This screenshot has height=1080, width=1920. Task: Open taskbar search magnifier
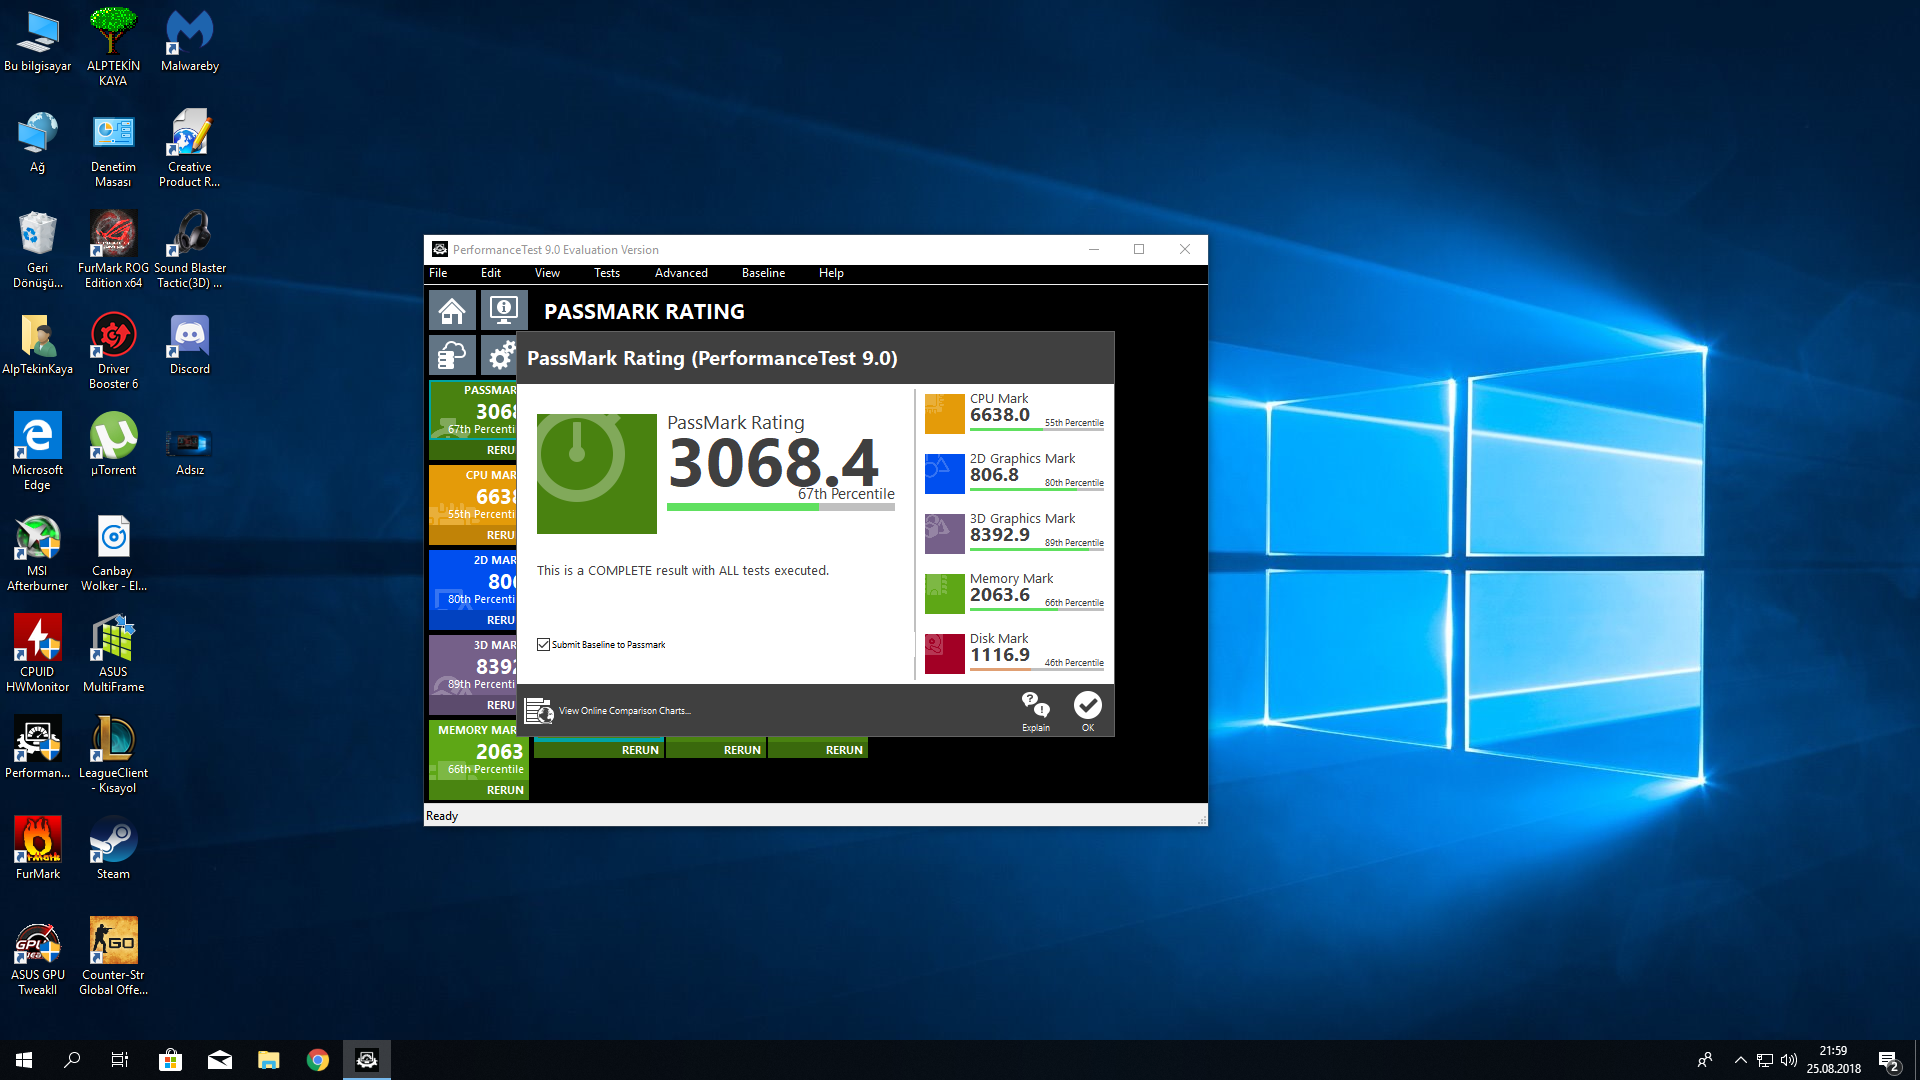tap(72, 1060)
